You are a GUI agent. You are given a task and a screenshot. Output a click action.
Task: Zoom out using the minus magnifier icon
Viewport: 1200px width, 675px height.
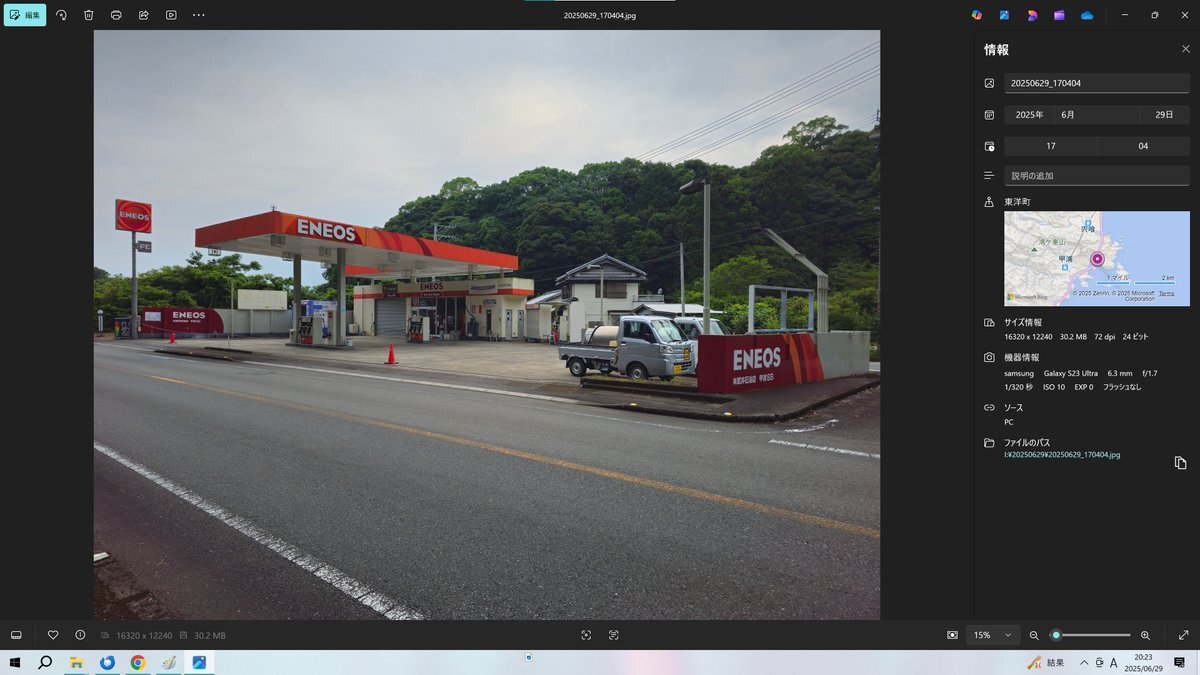click(x=1034, y=635)
